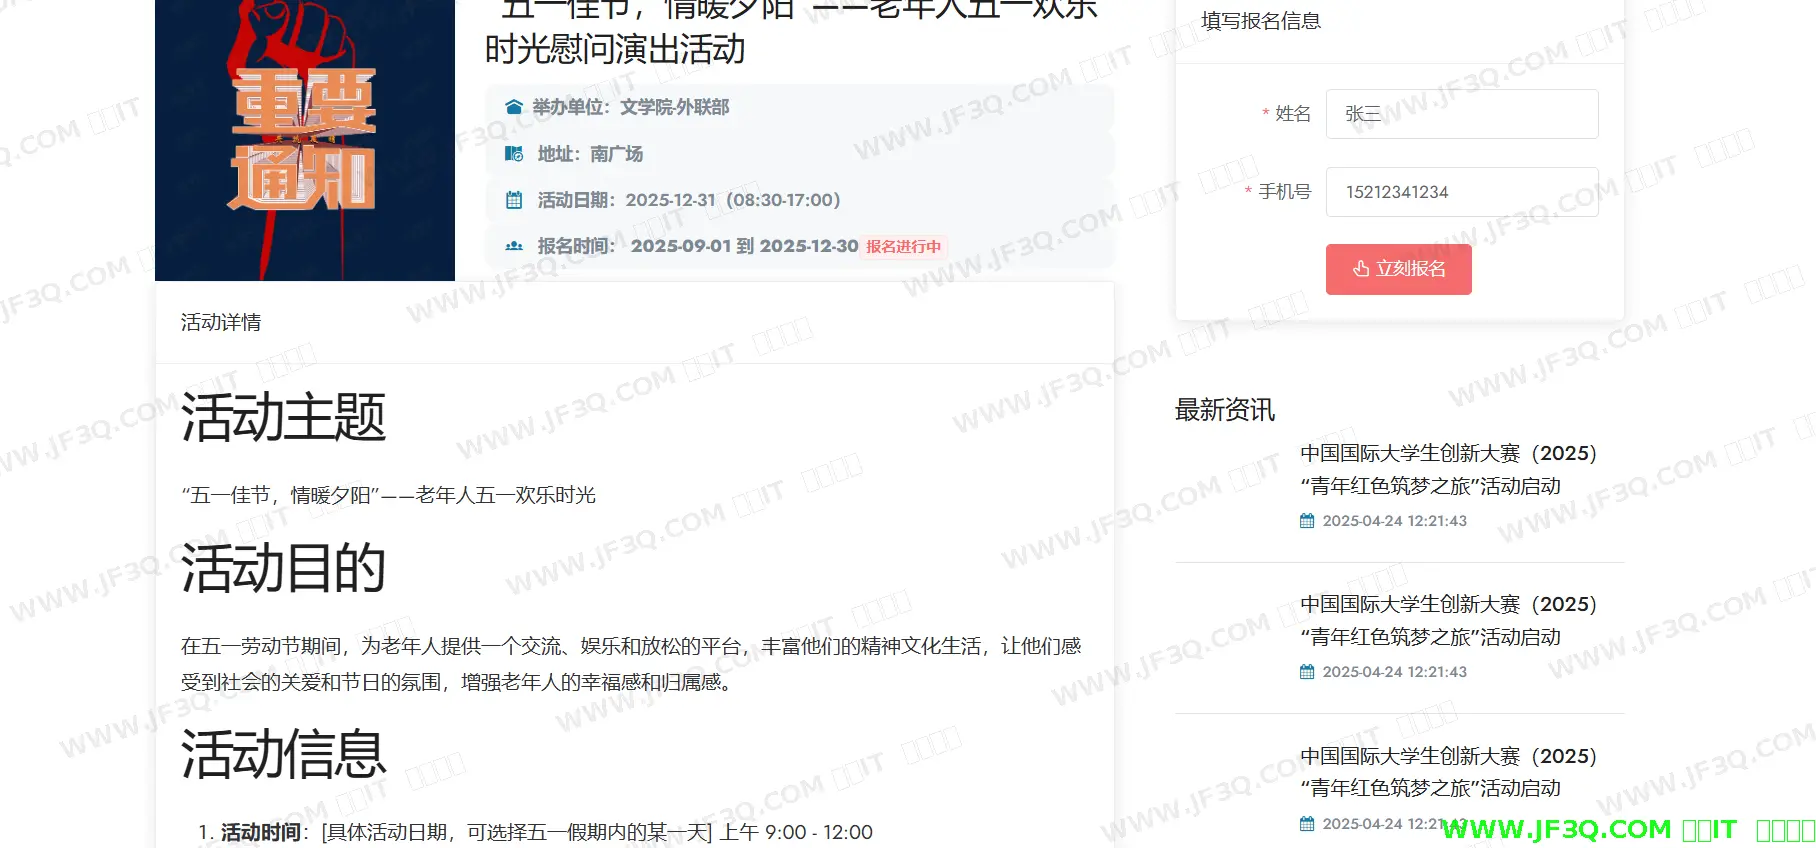The image size is (1816, 848).
Task: Click the calendar icon under the third news item
Action: [1307, 824]
